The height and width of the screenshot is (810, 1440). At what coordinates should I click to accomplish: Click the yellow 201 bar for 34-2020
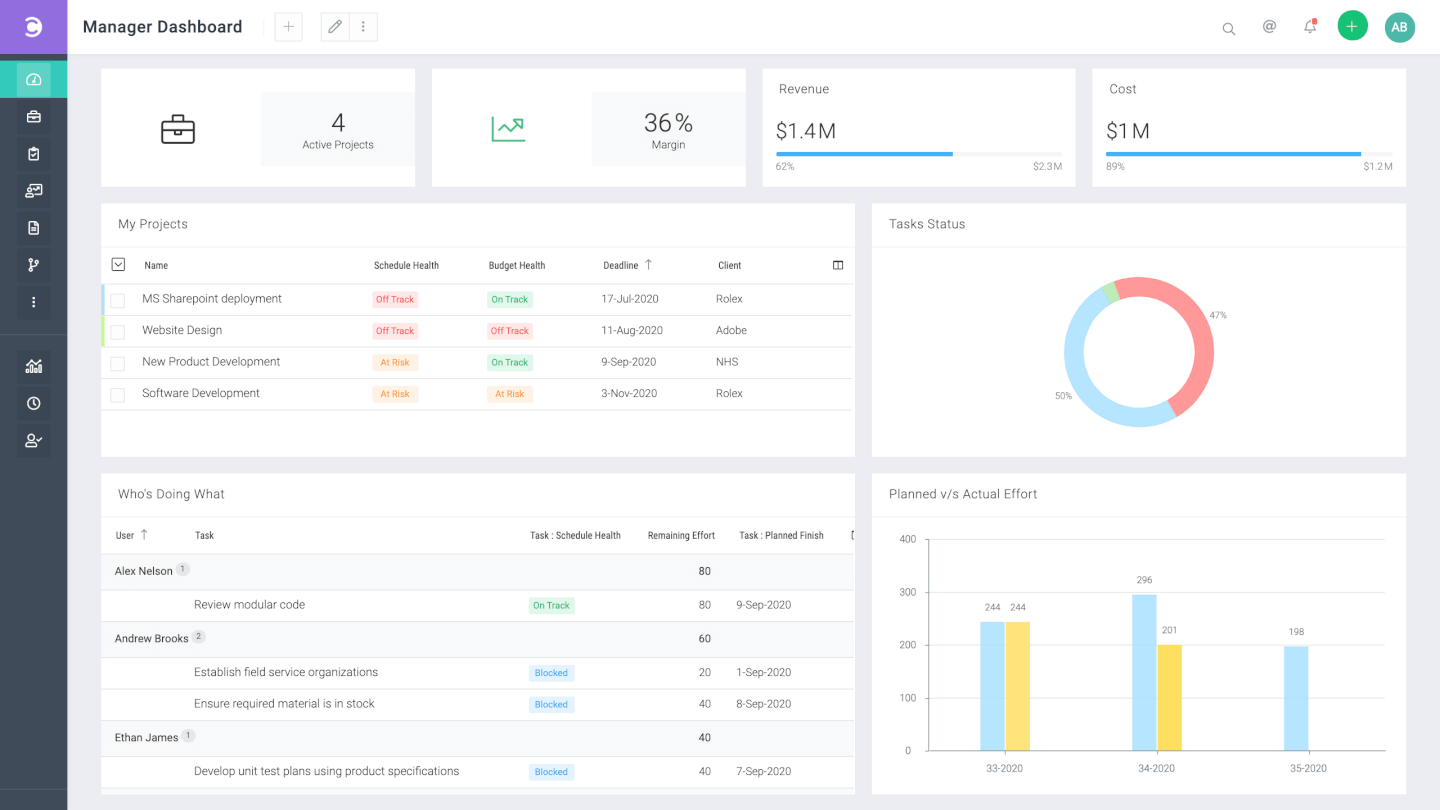1169,697
